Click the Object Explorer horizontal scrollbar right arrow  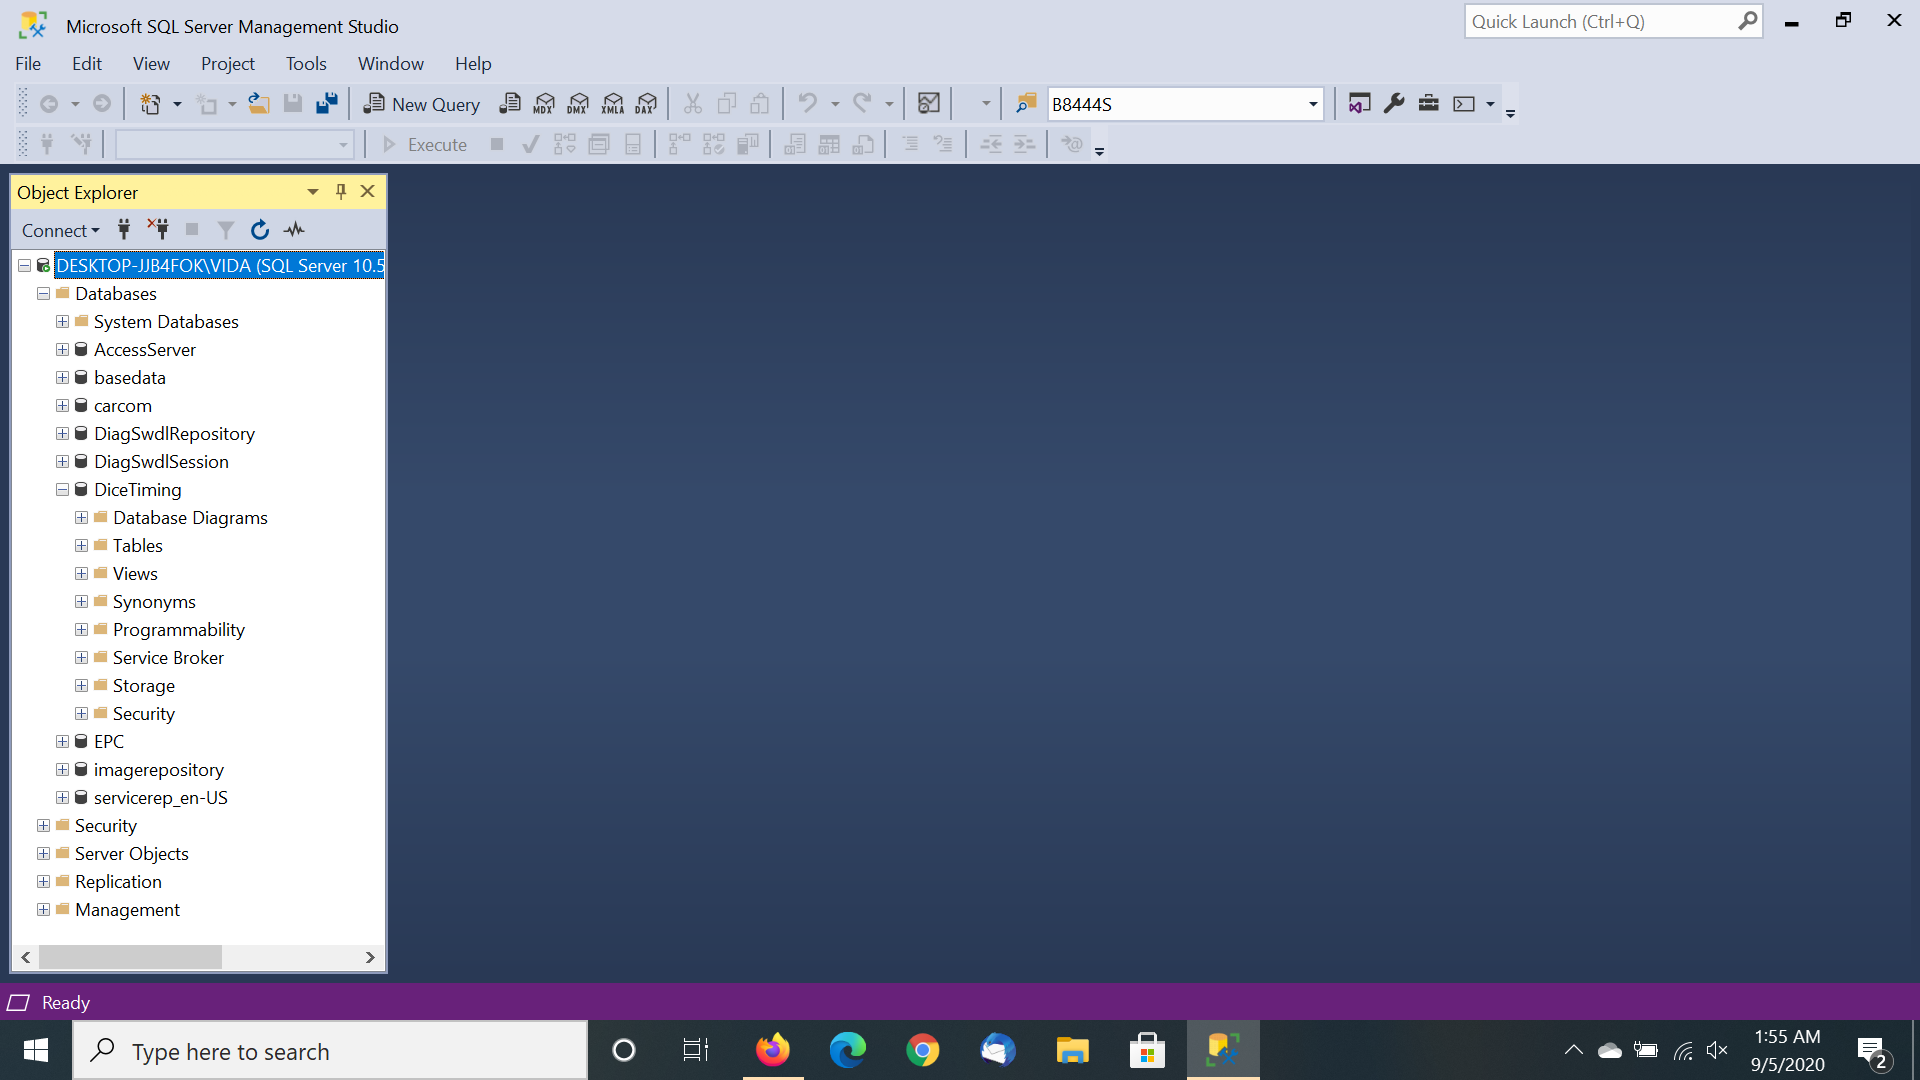pos(370,957)
